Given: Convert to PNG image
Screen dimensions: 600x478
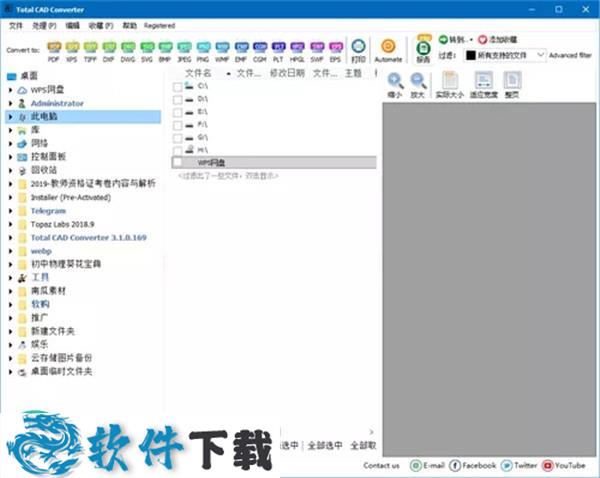Looking at the screenshot, I should point(203,51).
